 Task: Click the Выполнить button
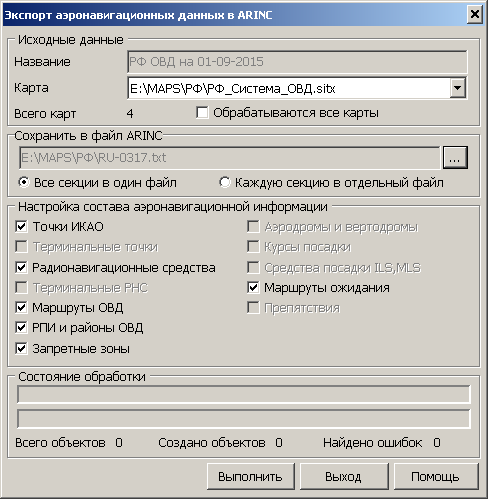coord(251,476)
